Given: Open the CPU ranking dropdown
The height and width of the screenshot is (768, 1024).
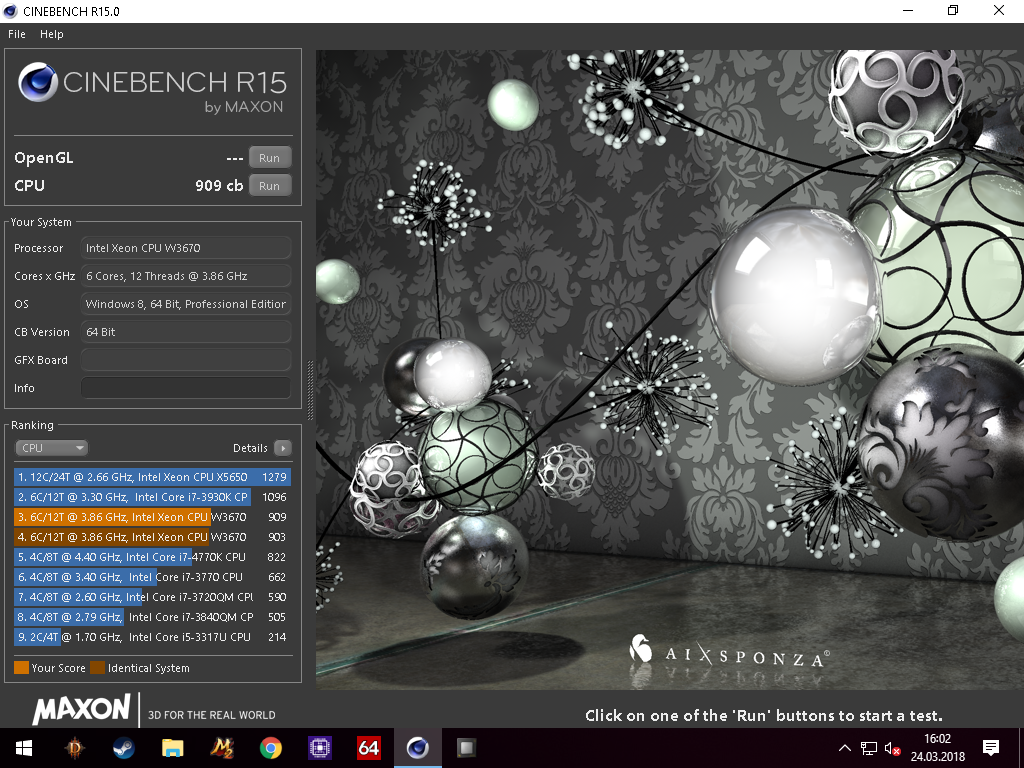Looking at the screenshot, I should coord(51,448).
